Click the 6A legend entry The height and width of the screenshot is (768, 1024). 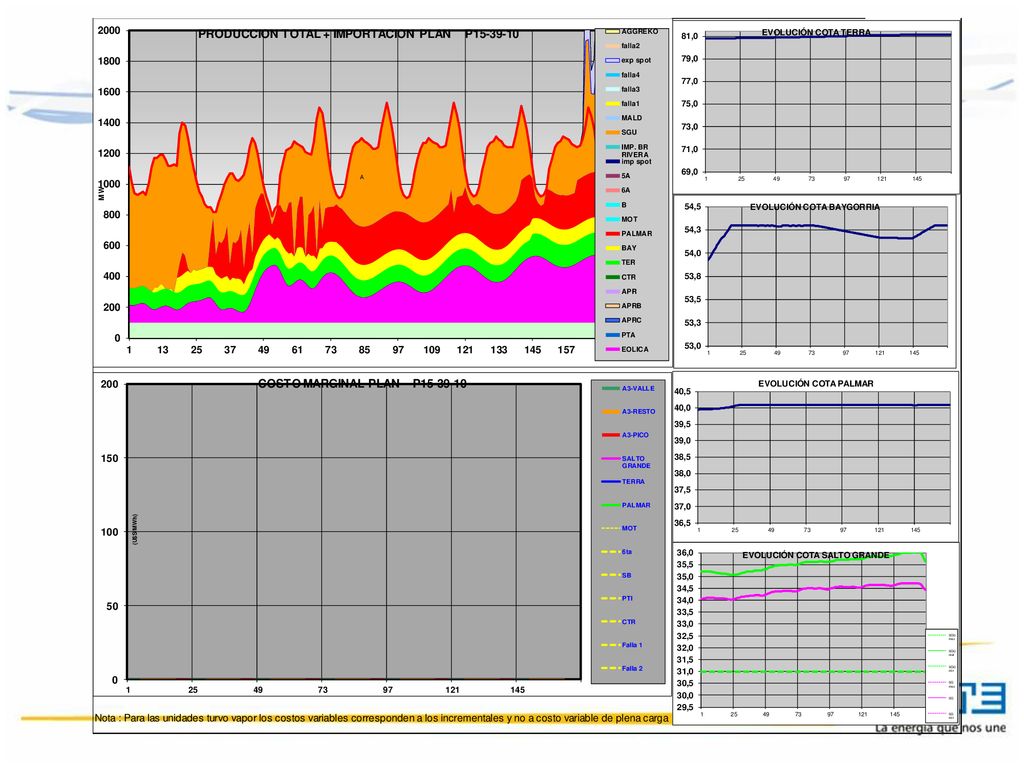coord(618,190)
